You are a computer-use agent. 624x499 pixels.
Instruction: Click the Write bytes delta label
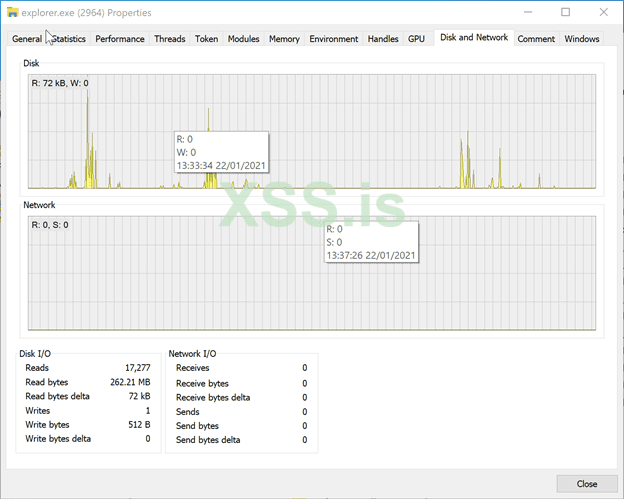click(x=58, y=439)
